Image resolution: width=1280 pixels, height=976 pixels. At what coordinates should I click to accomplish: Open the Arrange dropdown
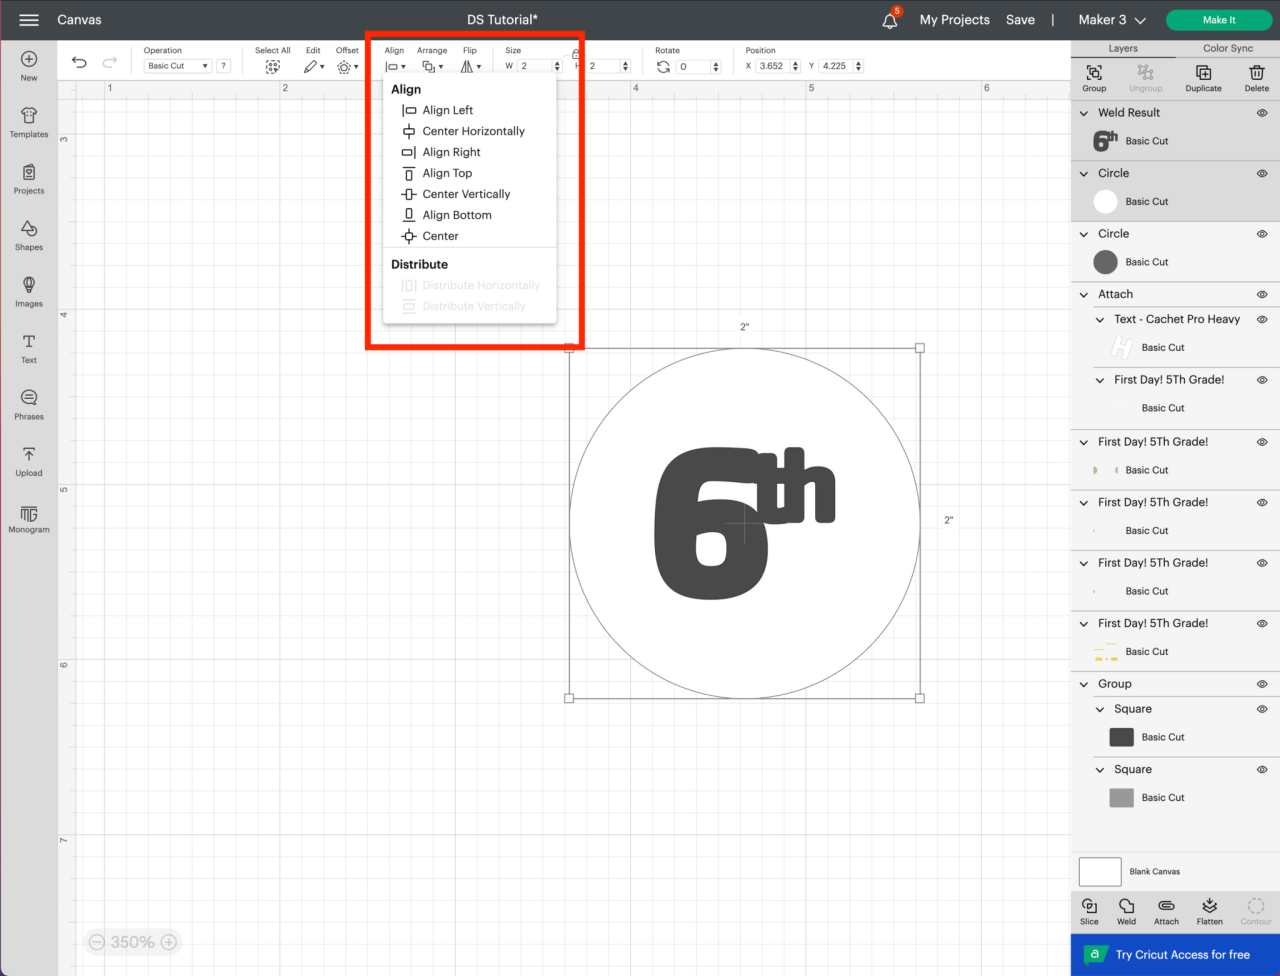point(432,66)
